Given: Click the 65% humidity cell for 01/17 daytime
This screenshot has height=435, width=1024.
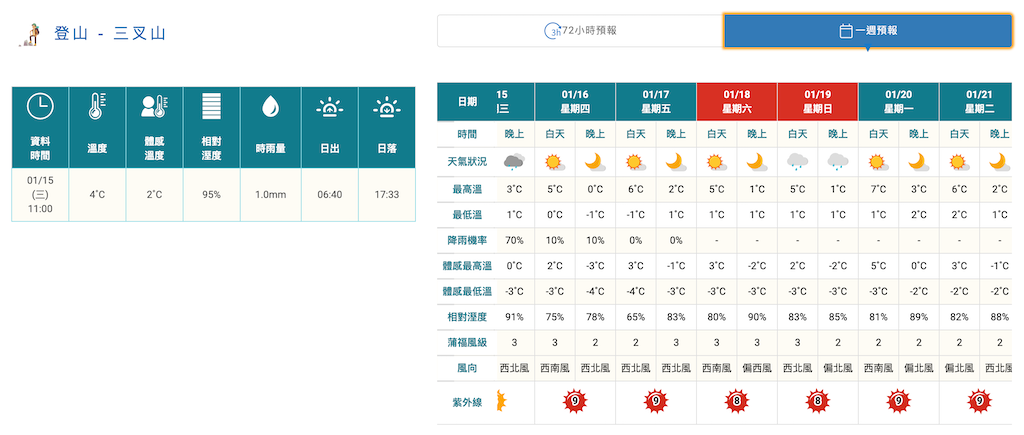Looking at the screenshot, I should tap(635, 317).
